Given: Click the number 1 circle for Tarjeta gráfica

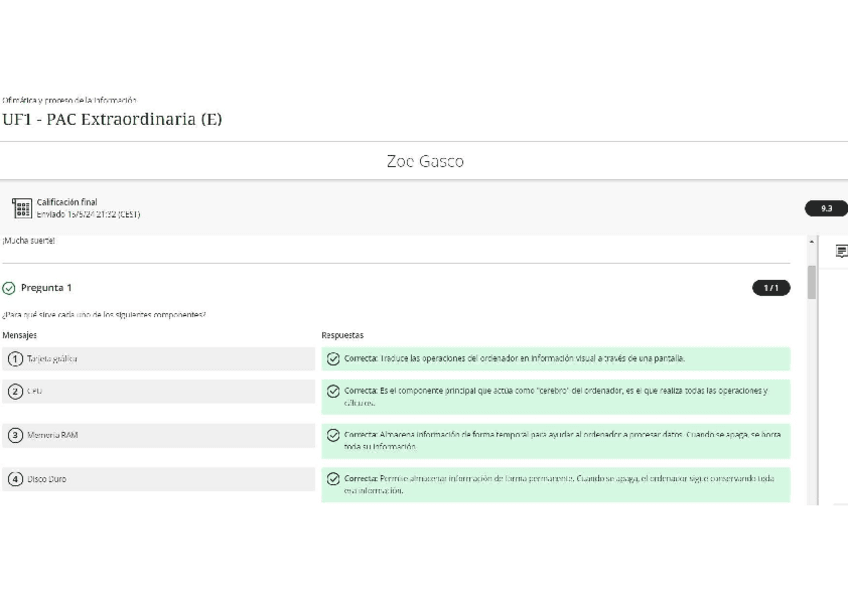Looking at the screenshot, I should 15,359.
